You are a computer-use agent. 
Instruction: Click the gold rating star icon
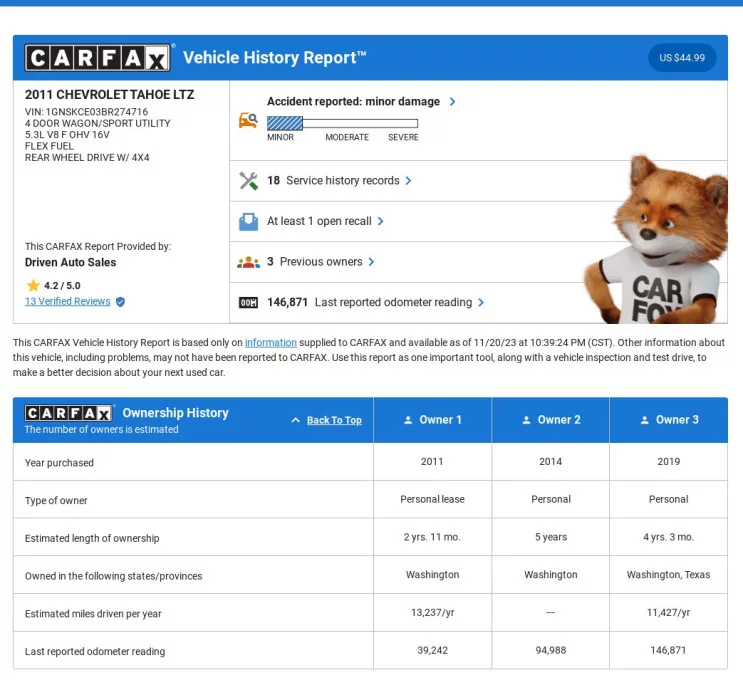[x=32, y=285]
